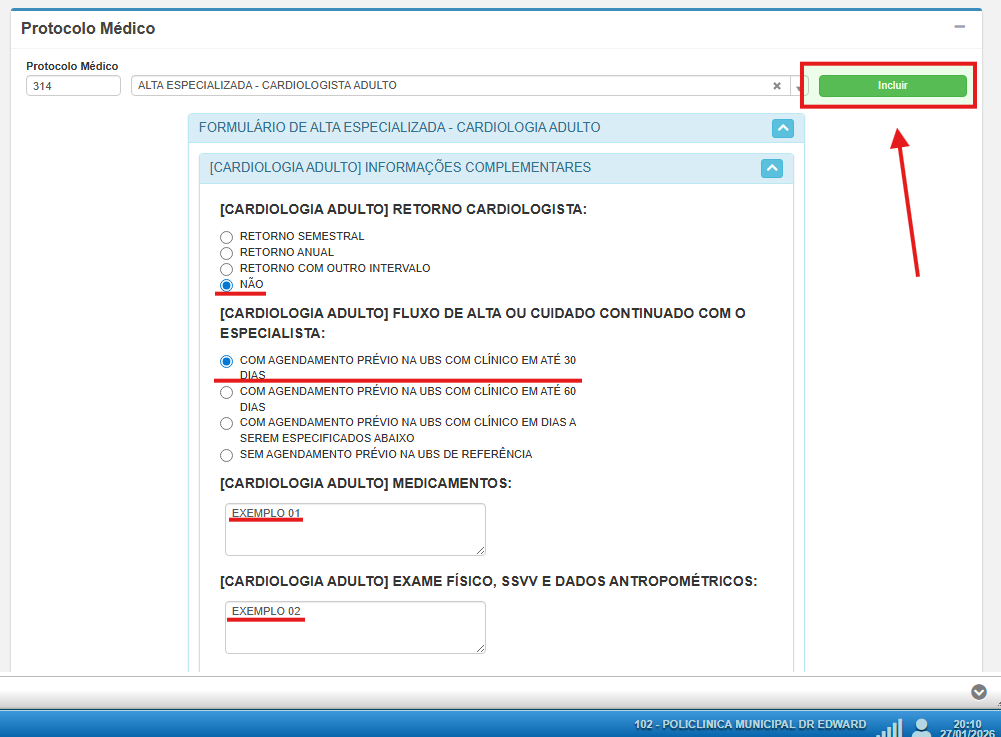Select the NÃO radio option

click(226, 285)
